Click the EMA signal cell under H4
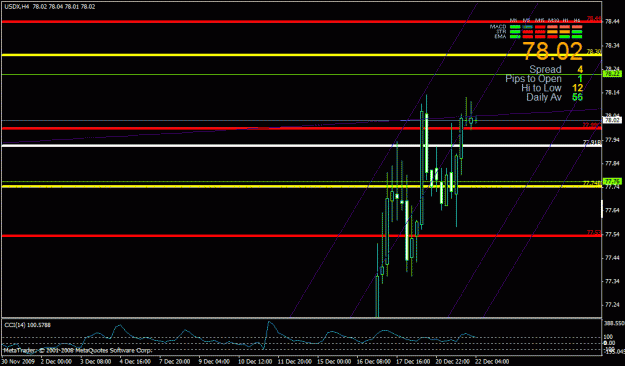625x366 pixels. 577,37
